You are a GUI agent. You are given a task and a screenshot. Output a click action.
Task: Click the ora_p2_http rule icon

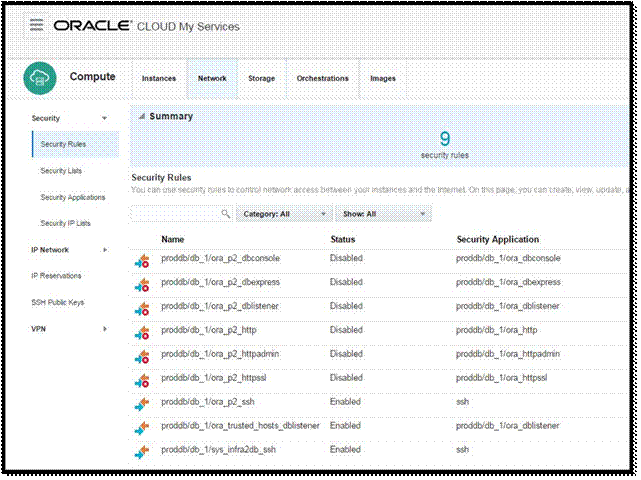pyautogui.click(x=142, y=331)
